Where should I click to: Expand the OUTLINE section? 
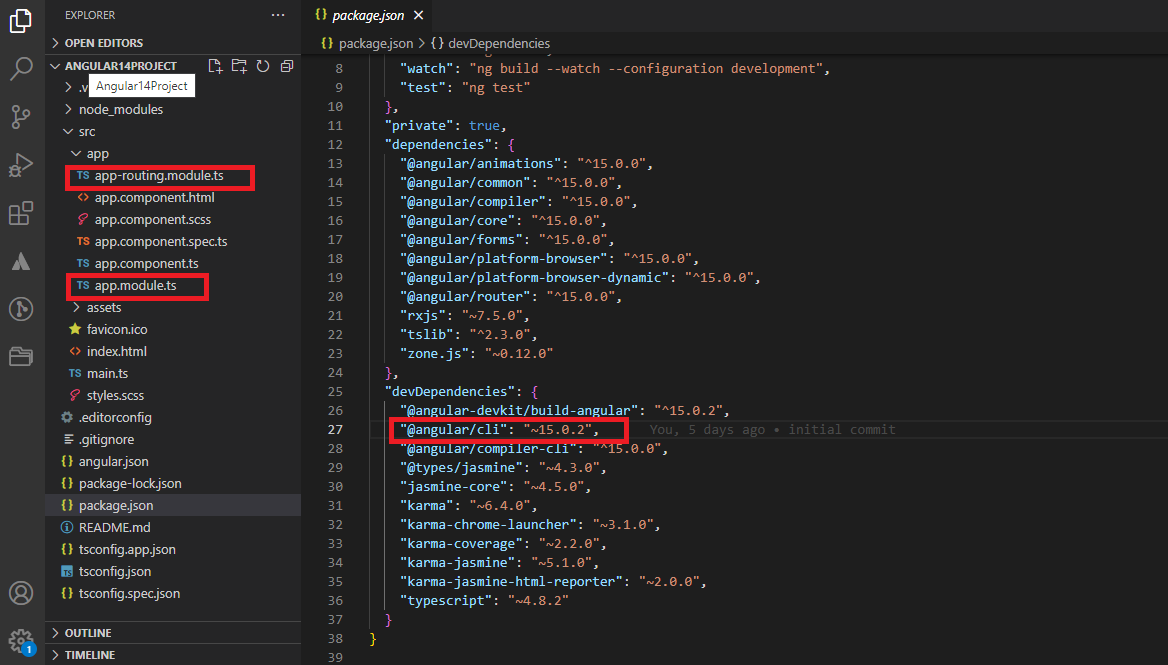88,633
